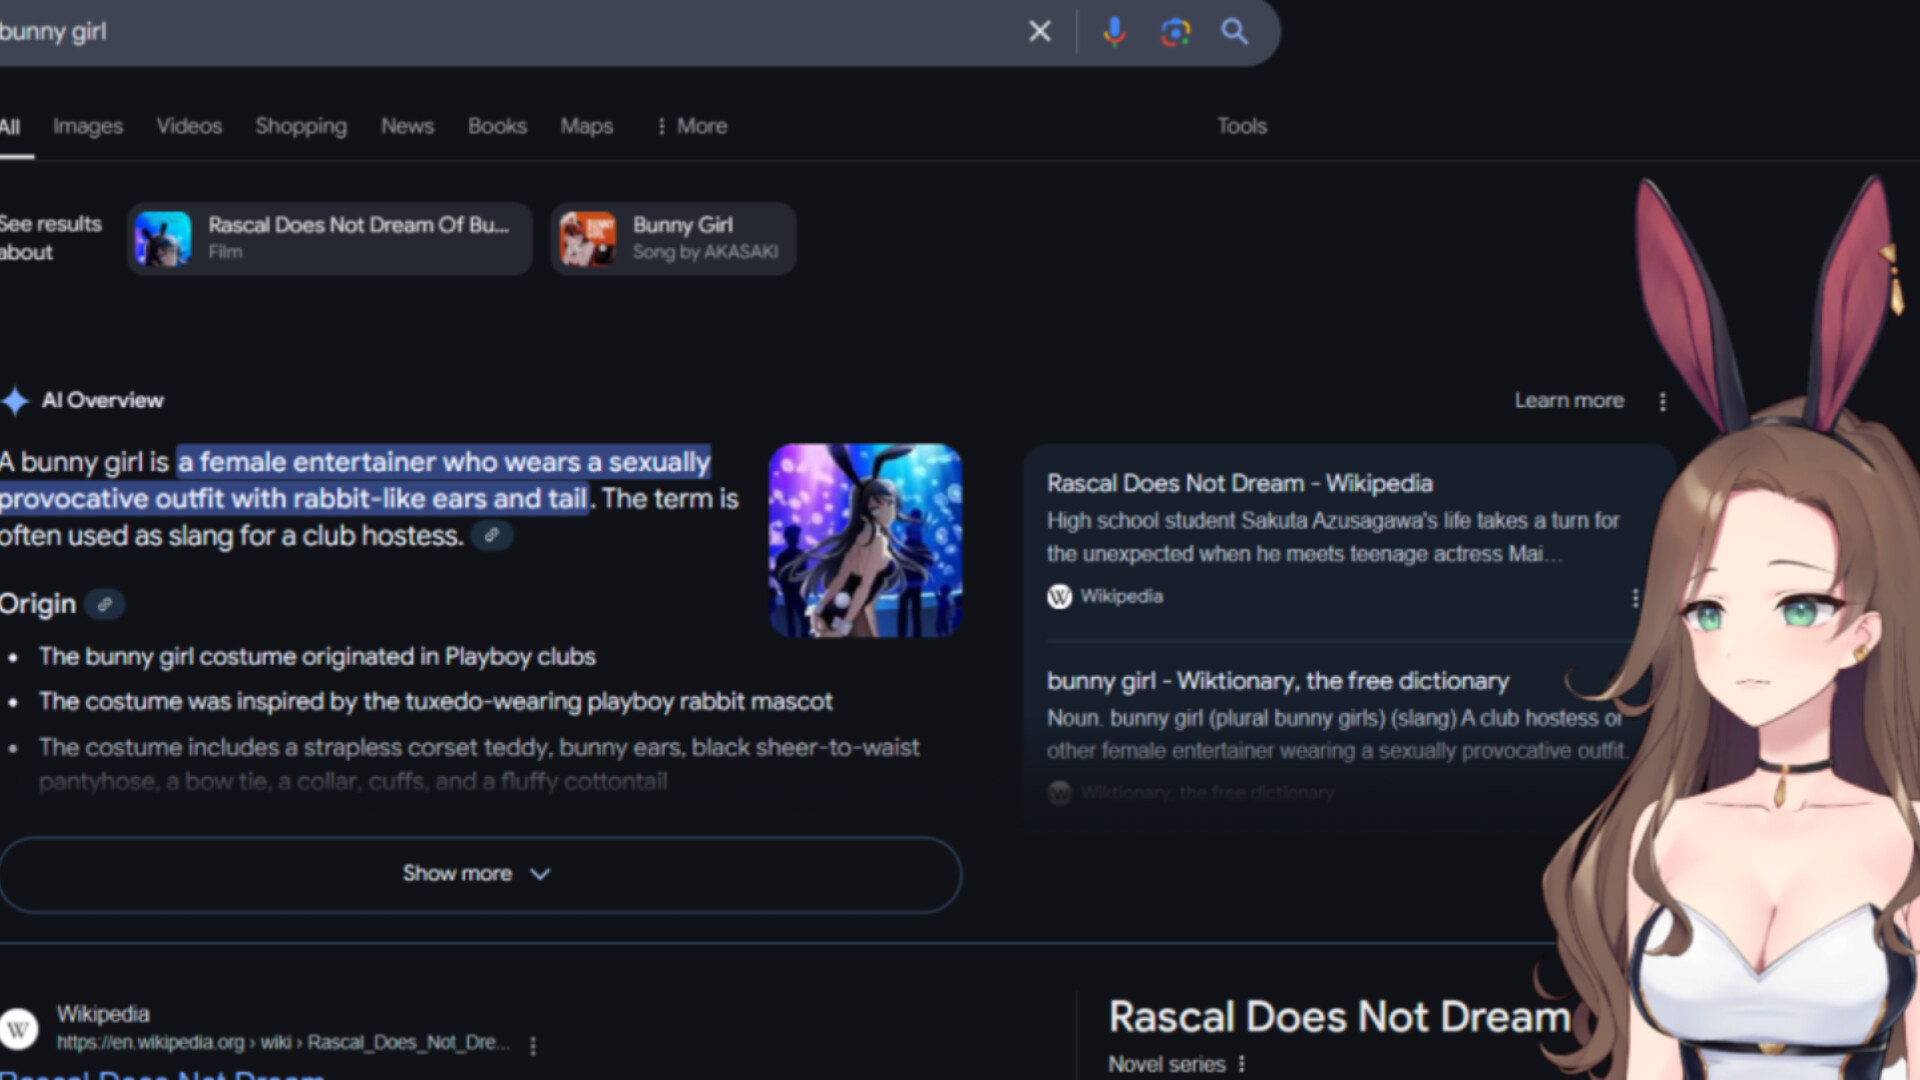Open the source link icon next to Origin
The image size is (1920, 1080).
point(105,604)
